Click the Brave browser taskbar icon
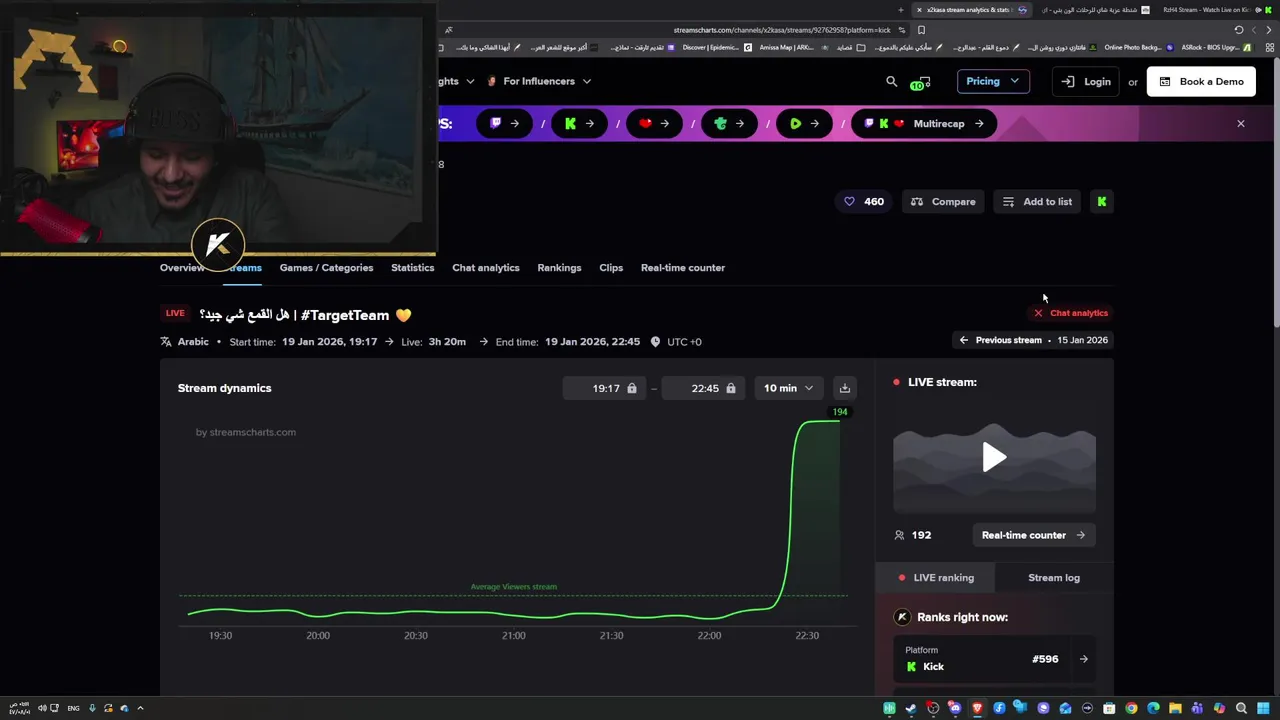The width and height of the screenshot is (1280, 720). 977,708
